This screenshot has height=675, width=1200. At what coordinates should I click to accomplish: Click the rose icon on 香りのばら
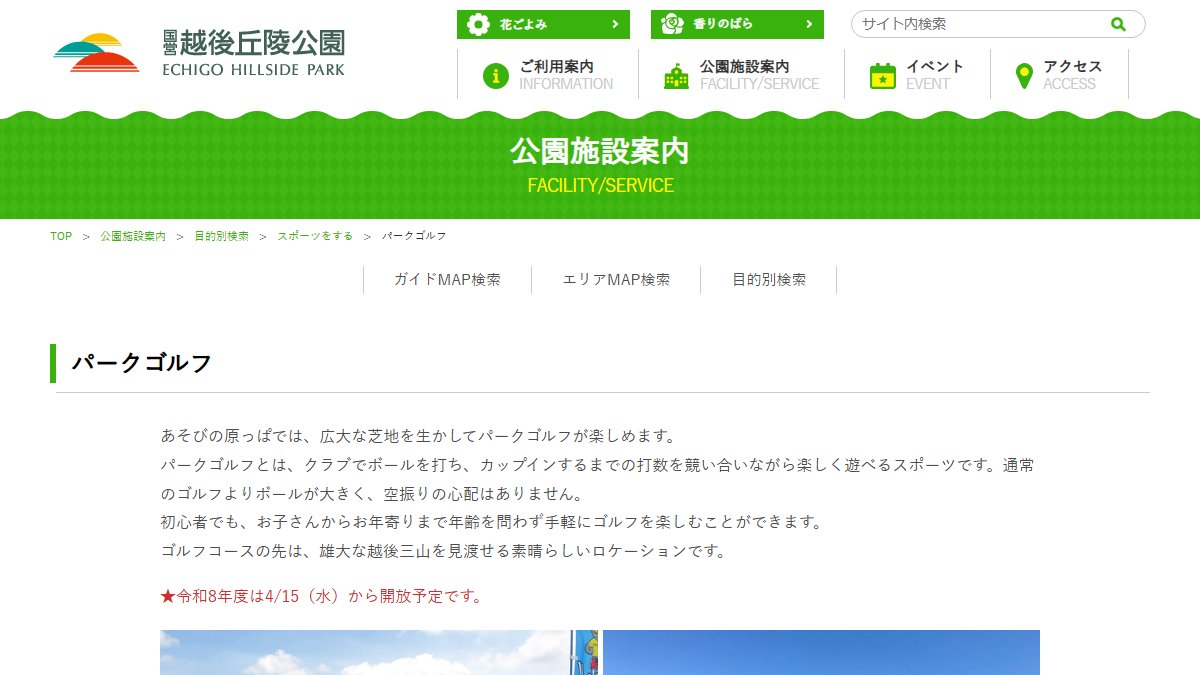tap(673, 24)
